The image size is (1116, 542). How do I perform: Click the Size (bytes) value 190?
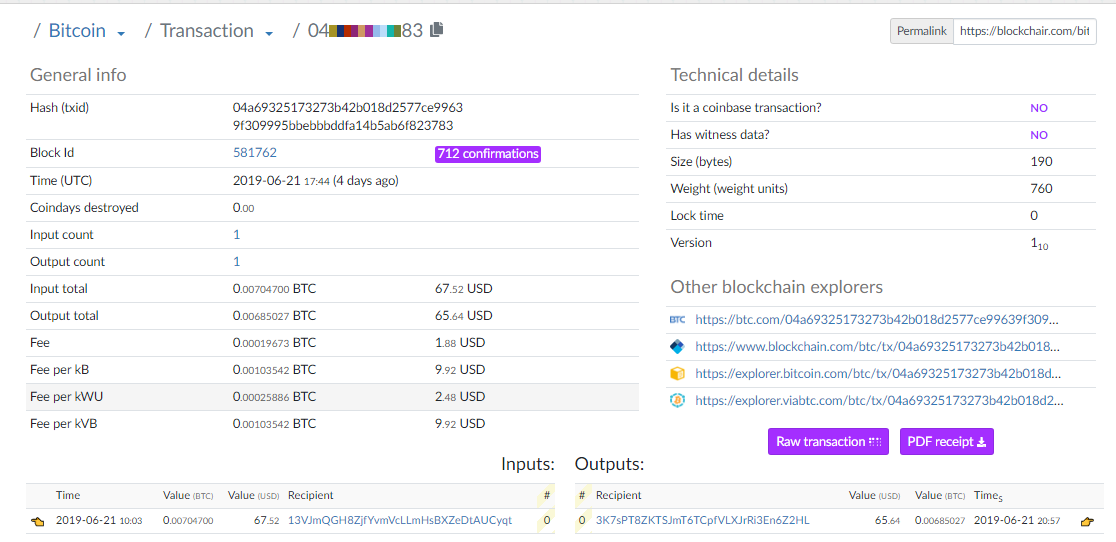[x=1041, y=161]
